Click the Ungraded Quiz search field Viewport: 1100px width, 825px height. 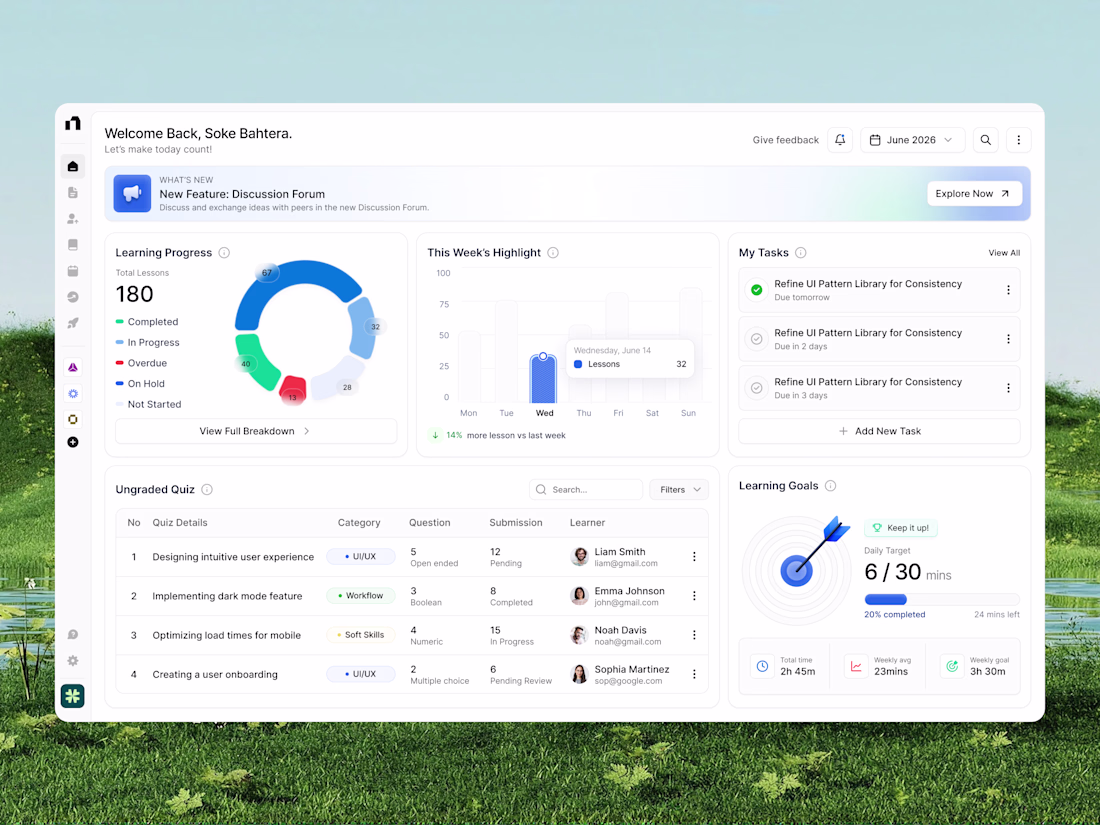(586, 490)
